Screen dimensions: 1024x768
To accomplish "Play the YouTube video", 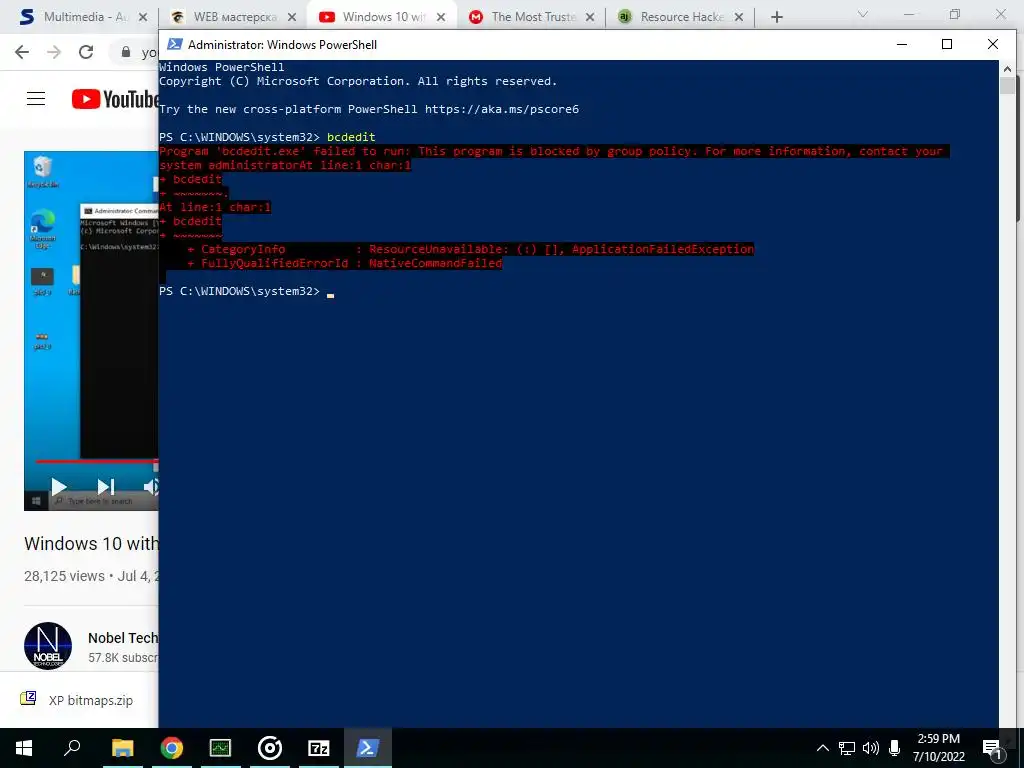I will 59,487.
